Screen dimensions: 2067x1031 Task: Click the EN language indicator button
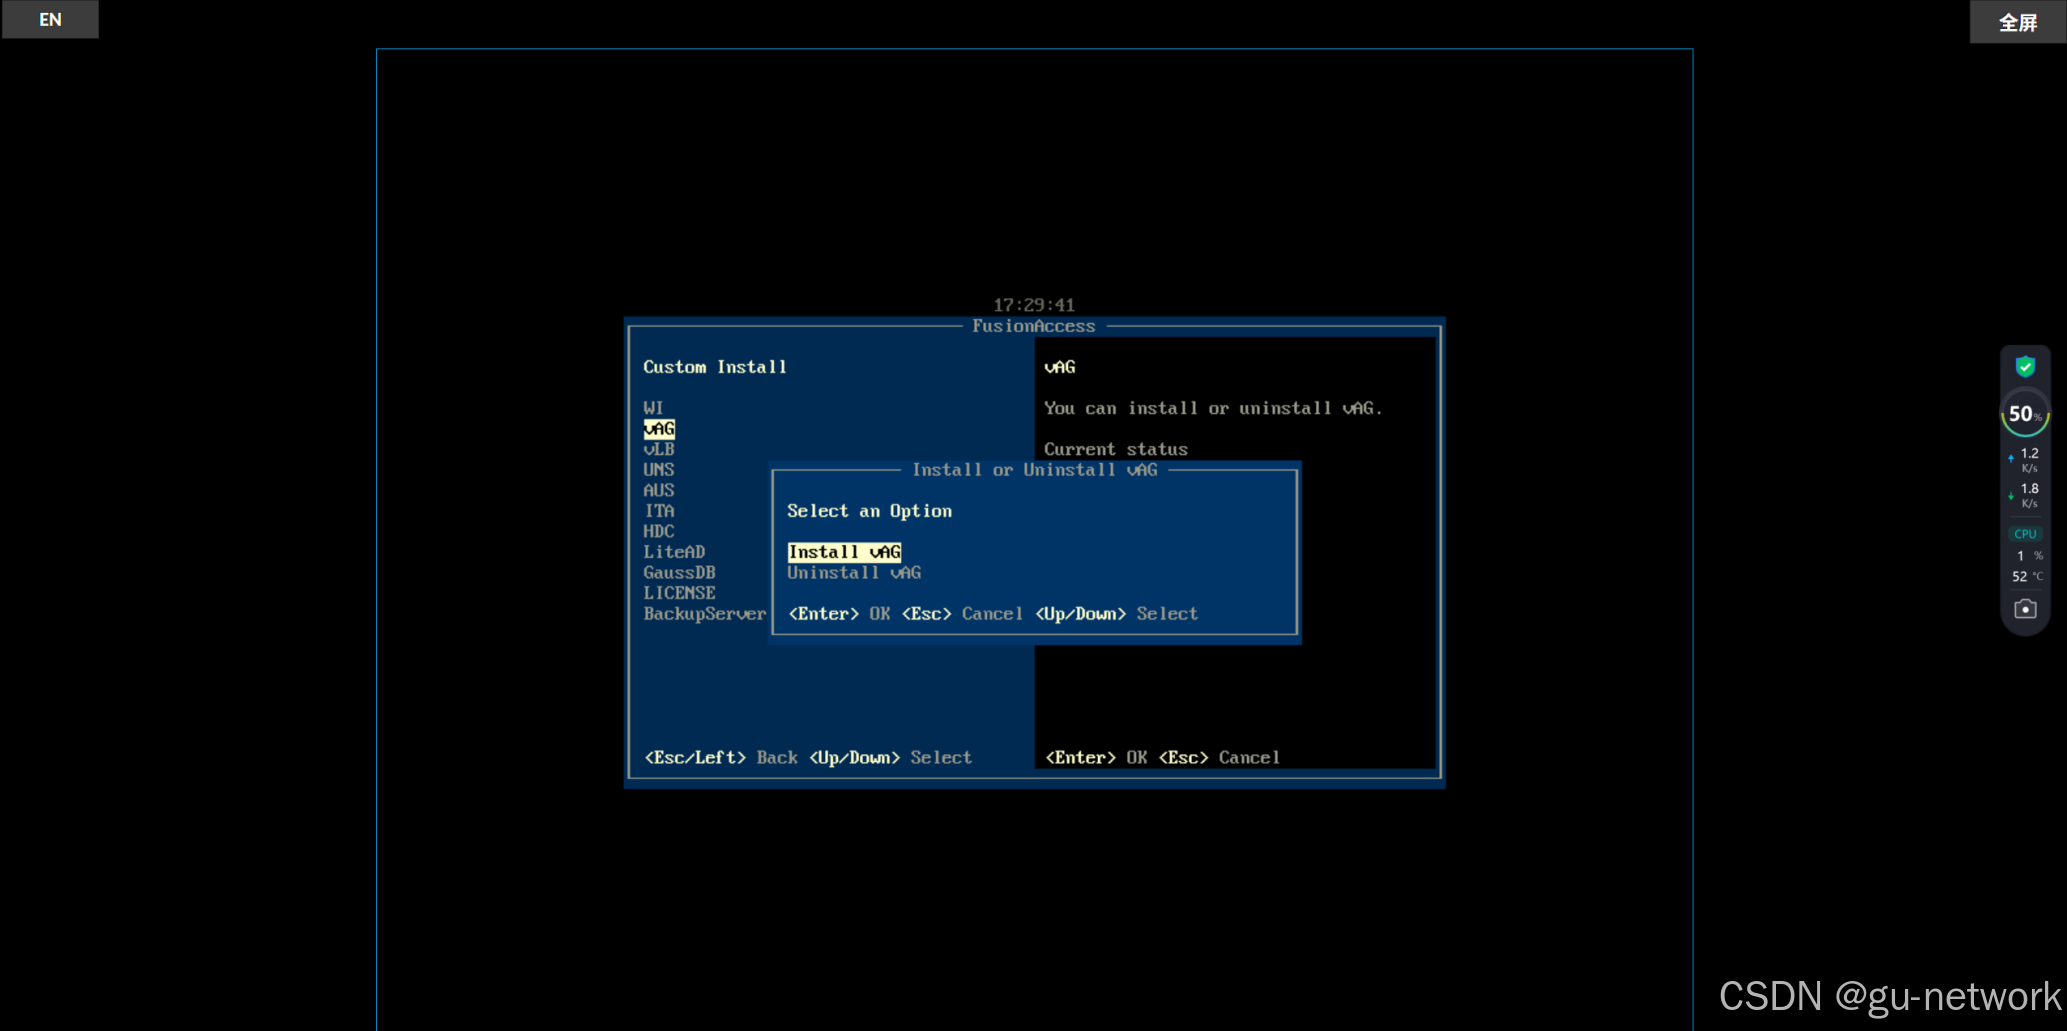click(x=50, y=19)
